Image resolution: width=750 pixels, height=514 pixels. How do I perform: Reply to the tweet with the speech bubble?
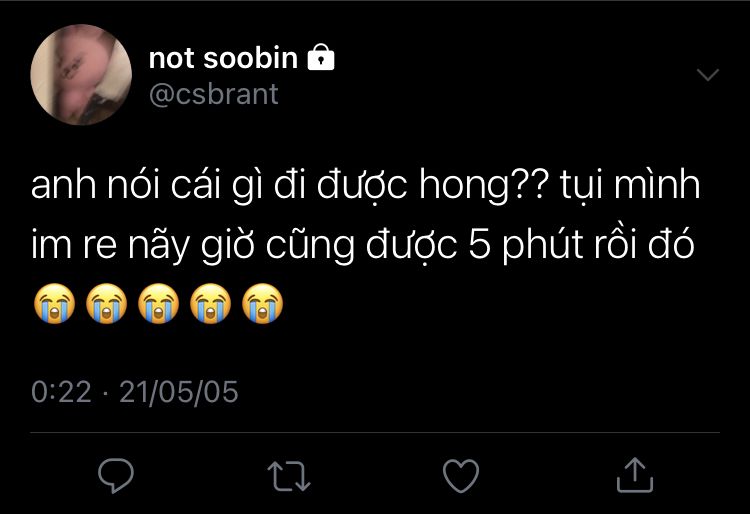(x=116, y=474)
